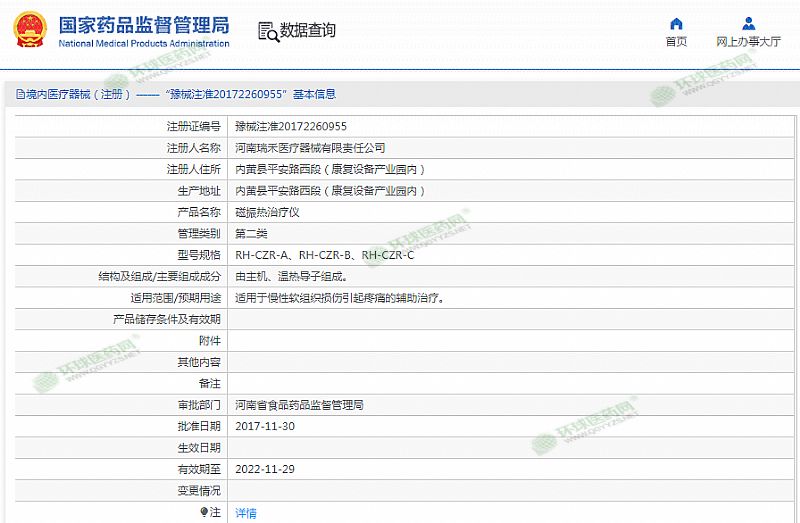Viewport: 800px width, 523px height.
Task: Select registration number 豫械注准20172260955 in table
Action: click(x=291, y=127)
